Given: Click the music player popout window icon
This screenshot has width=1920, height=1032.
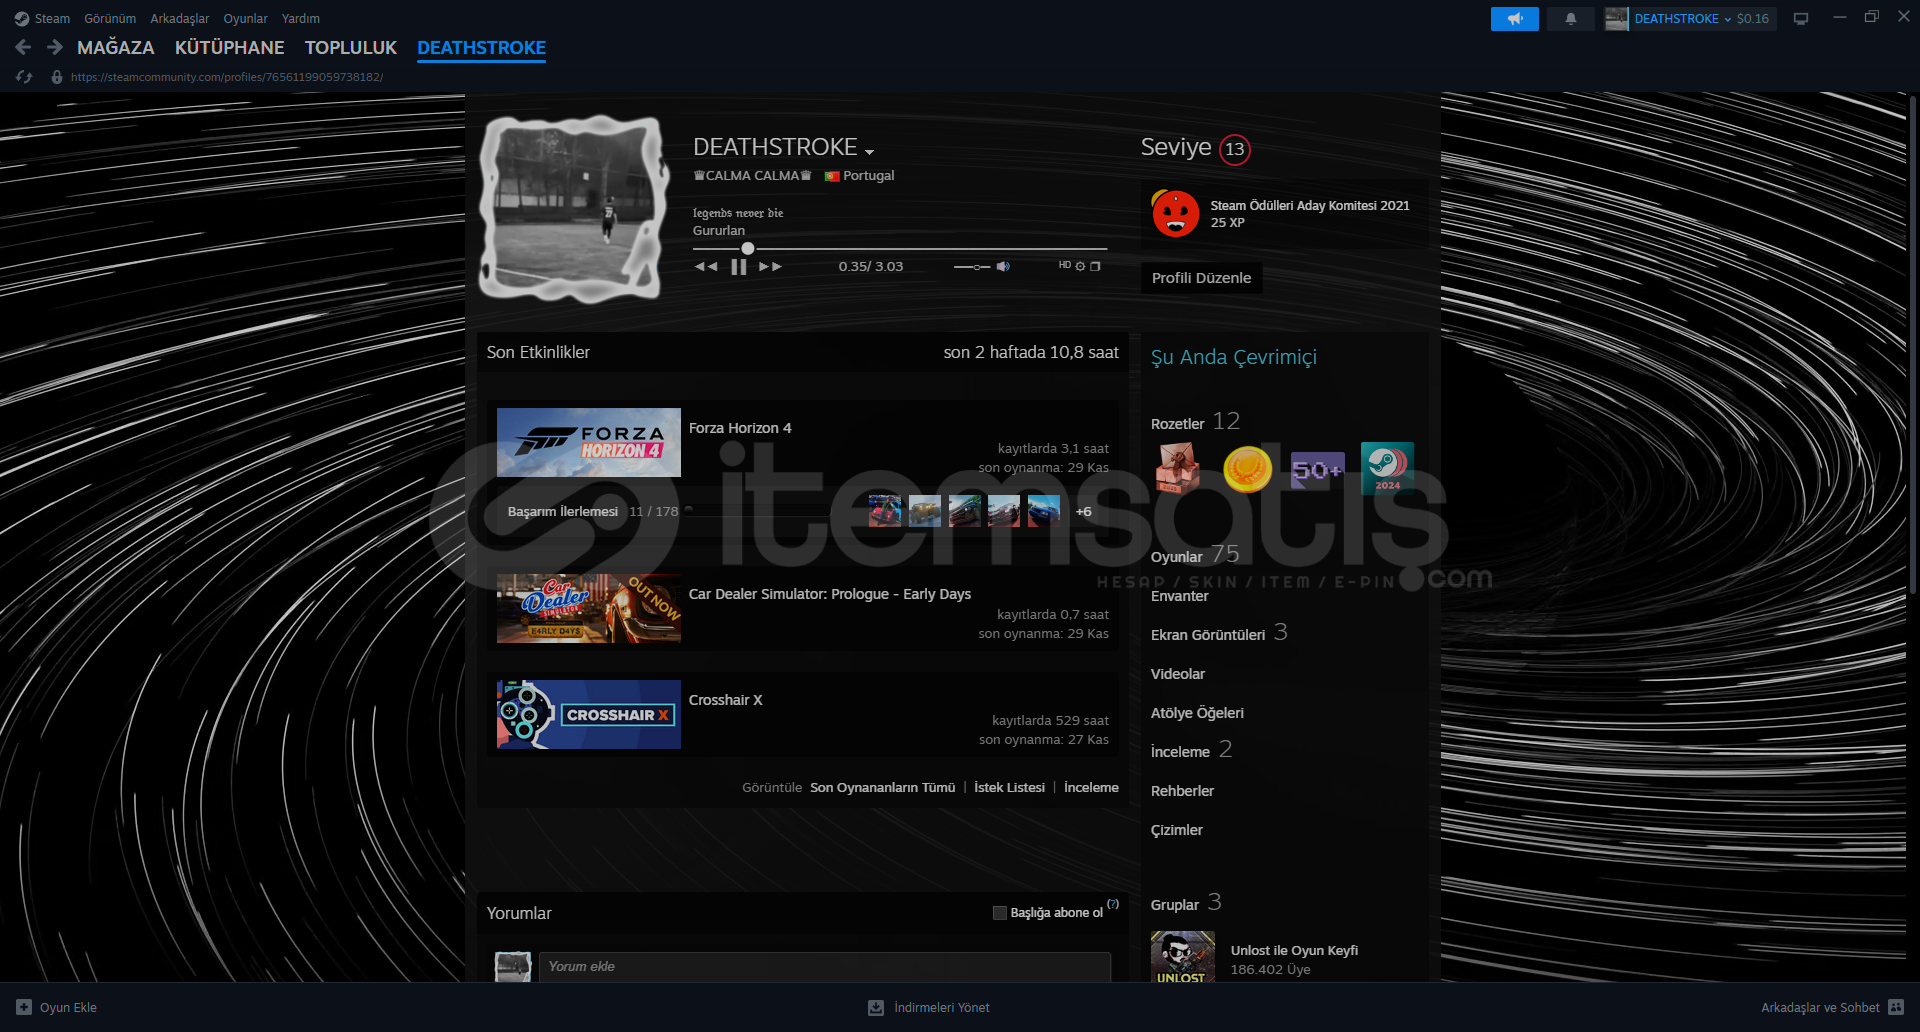Looking at the screenshot, I should coord(1095,266).
